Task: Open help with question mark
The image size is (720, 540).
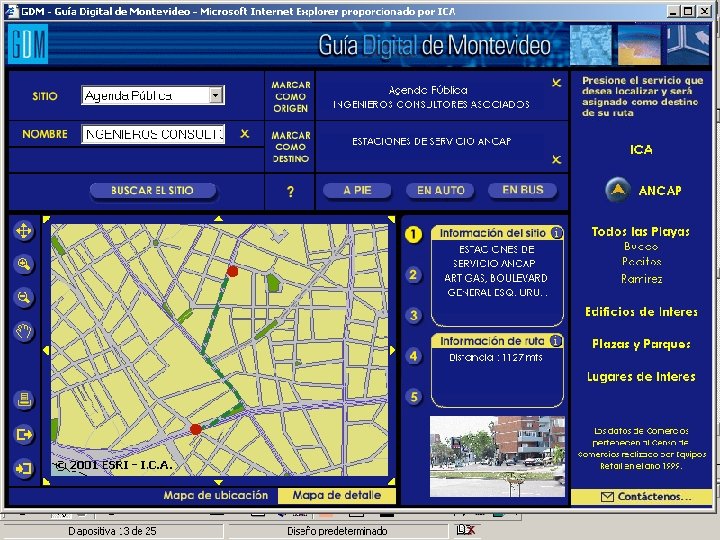Action: click(x=290, y=191)
